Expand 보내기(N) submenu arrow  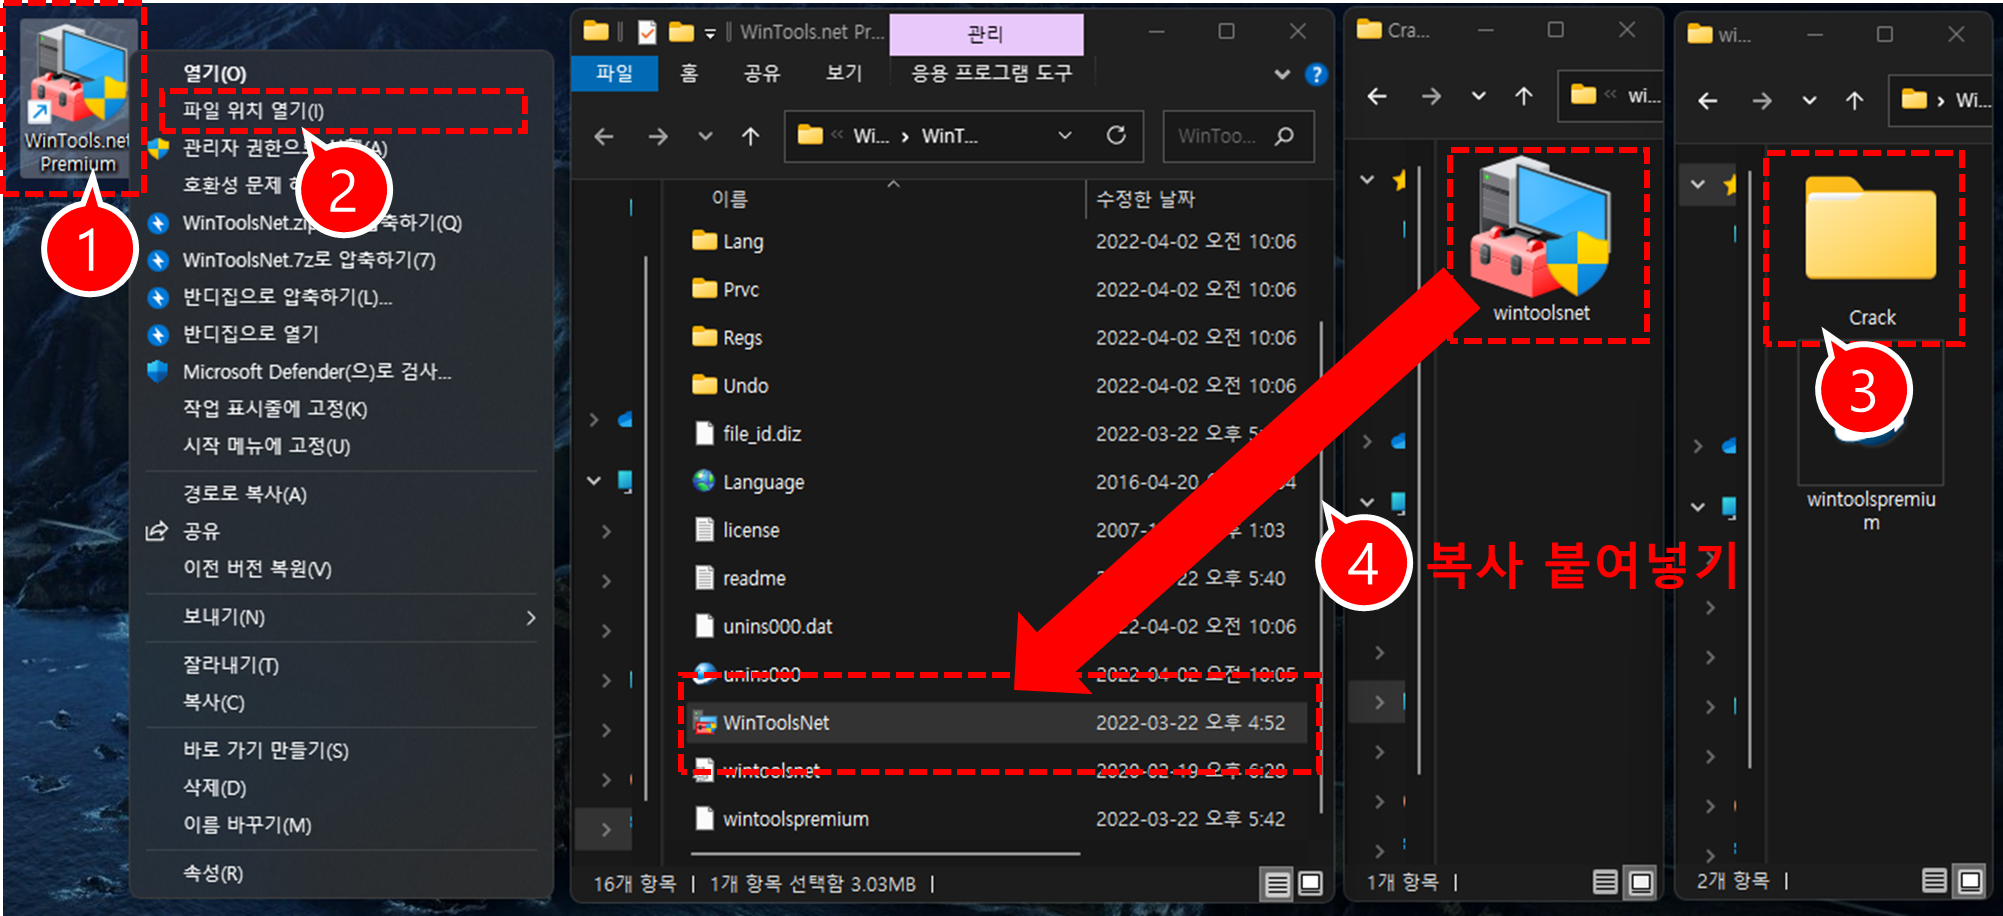click(x=530, y=618)
